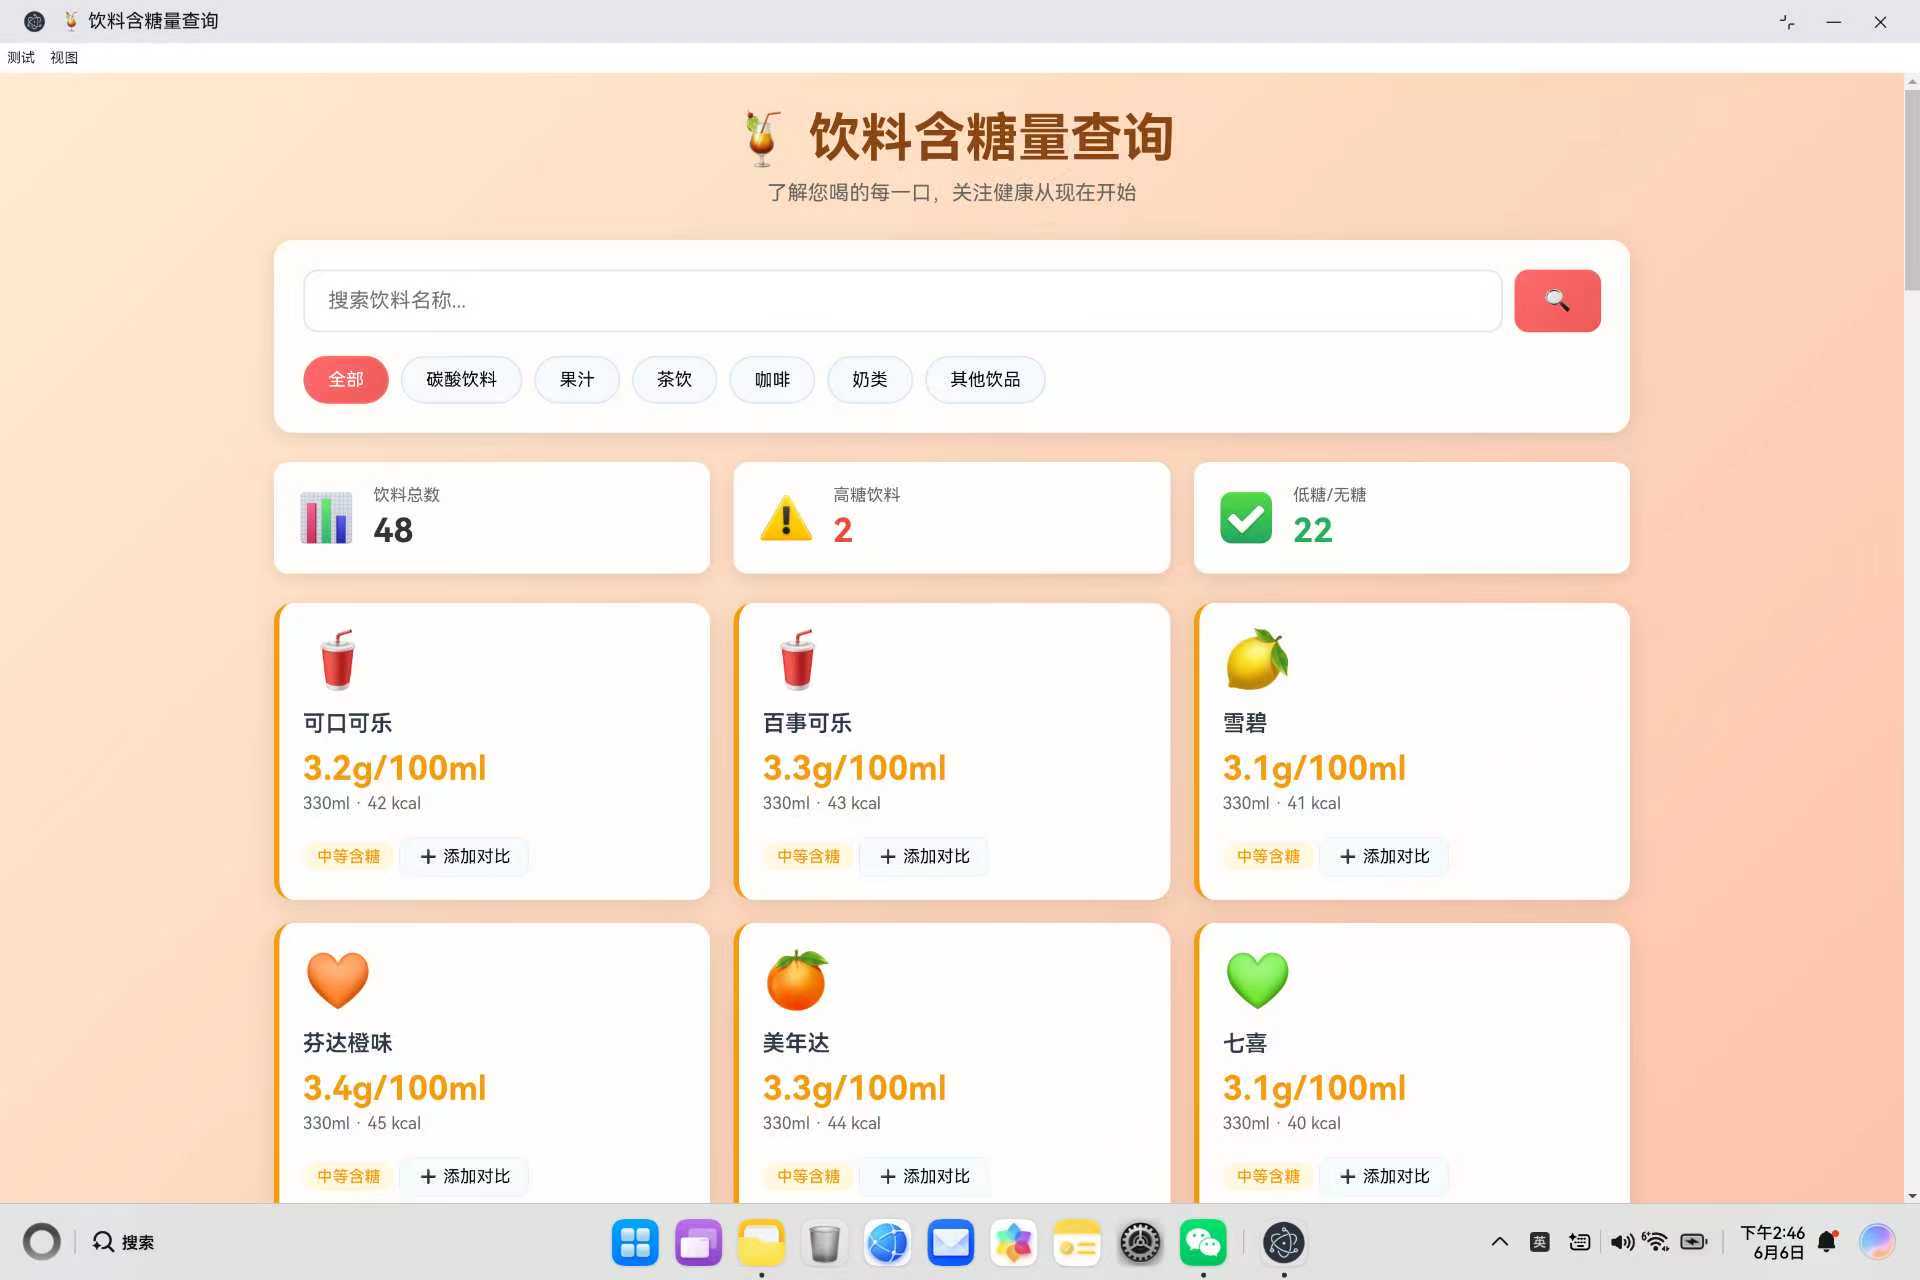The width and height of the screenshot is (1920, 1280).
Task: Add 百事可乐 to comparison
Action: click(925, 857)
